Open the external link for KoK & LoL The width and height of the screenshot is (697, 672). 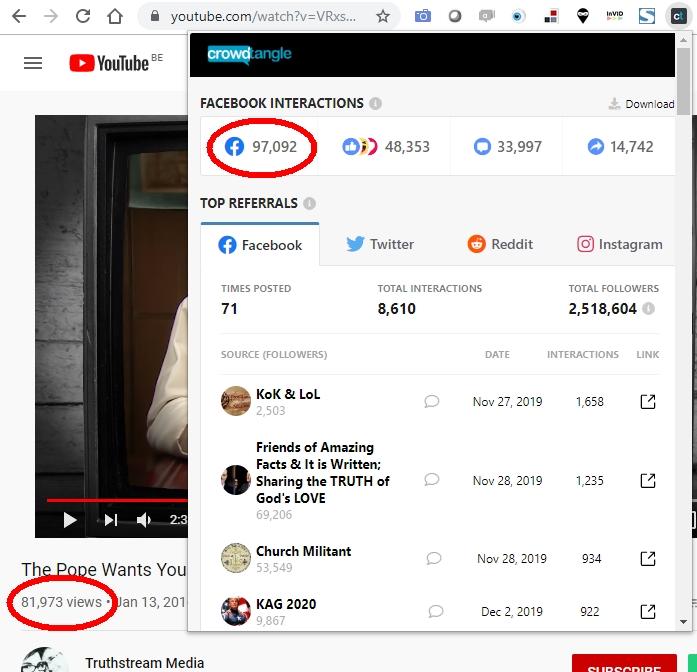648,401
